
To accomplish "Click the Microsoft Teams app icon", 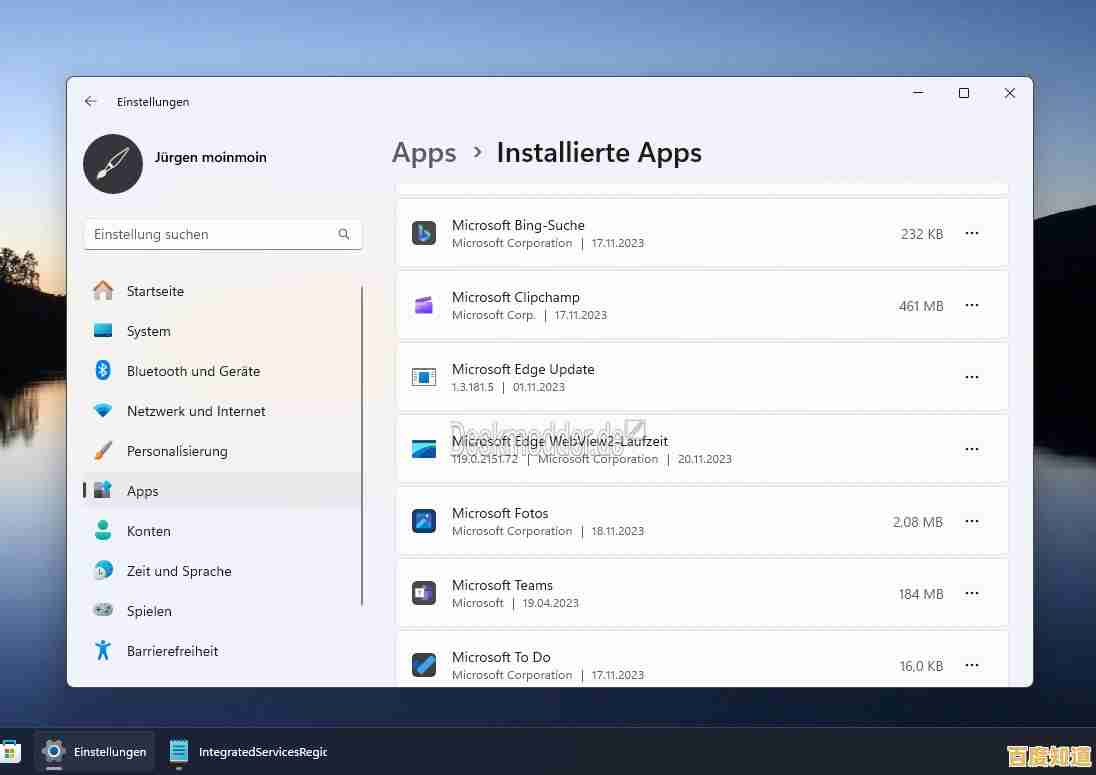I will tap(424, 593).
